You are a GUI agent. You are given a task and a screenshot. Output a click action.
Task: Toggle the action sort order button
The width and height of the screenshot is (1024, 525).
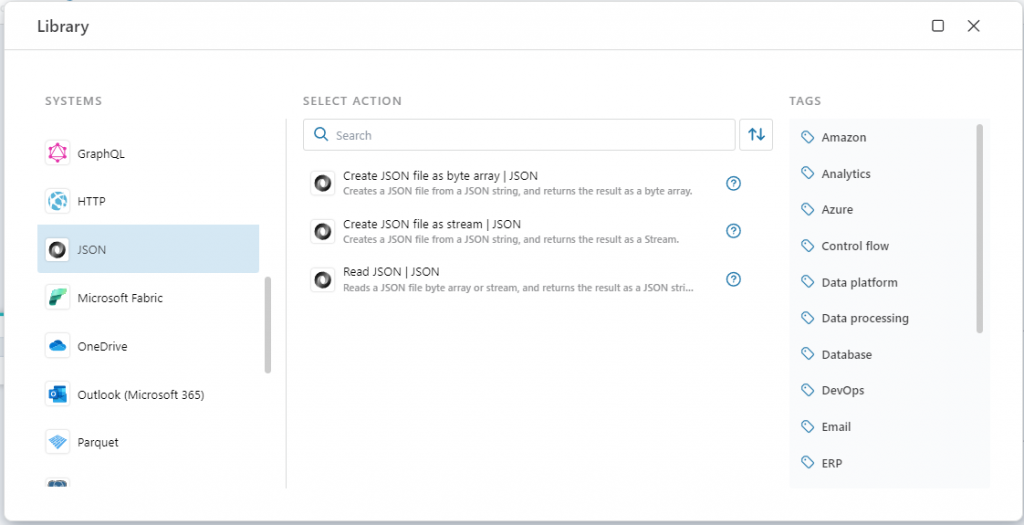click(756, 135)
